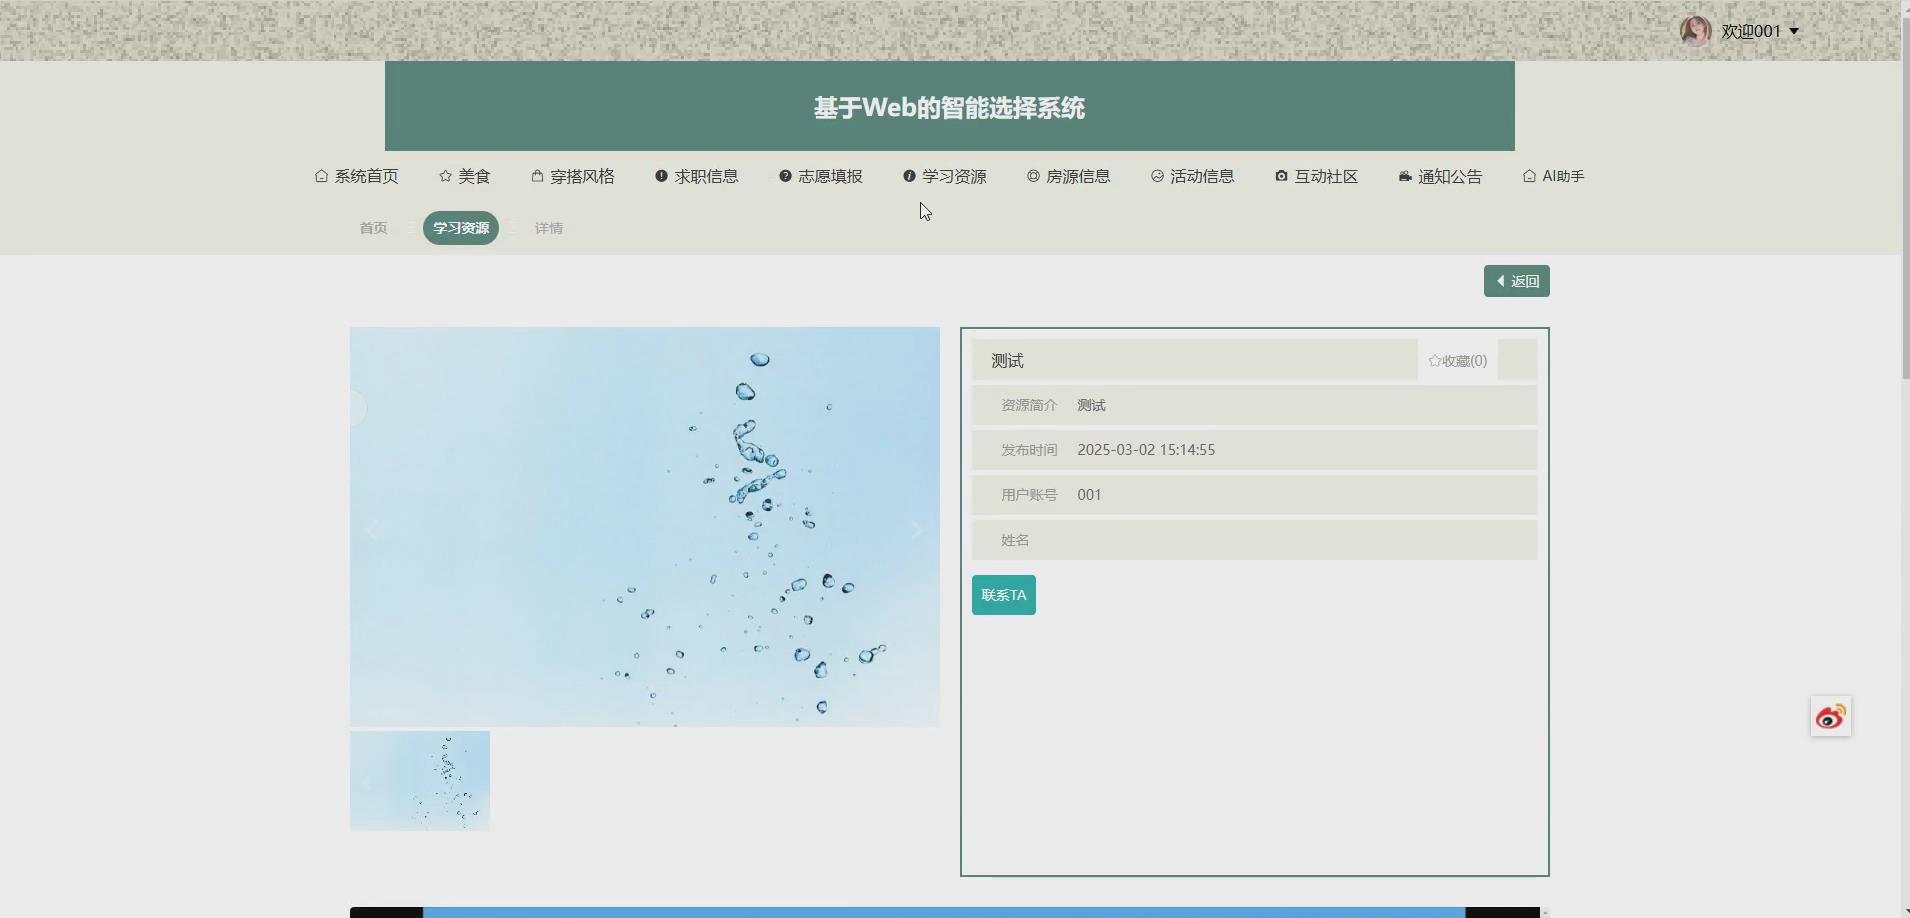Select the 详情 breadcrumb link
This screenshot has width=1910, height=918.
[x=548, y=227]
